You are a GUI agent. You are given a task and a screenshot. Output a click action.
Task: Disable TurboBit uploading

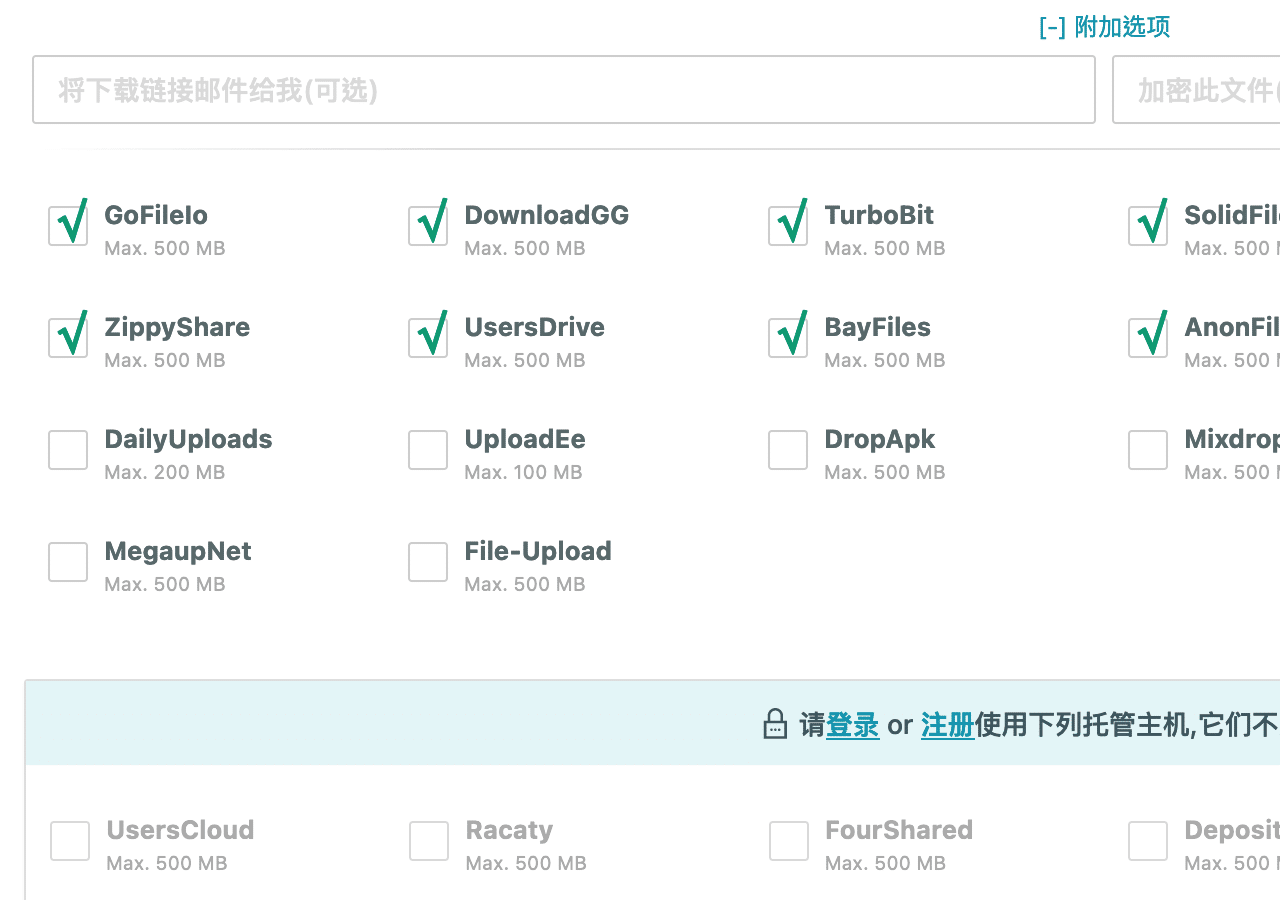[788, 224]
